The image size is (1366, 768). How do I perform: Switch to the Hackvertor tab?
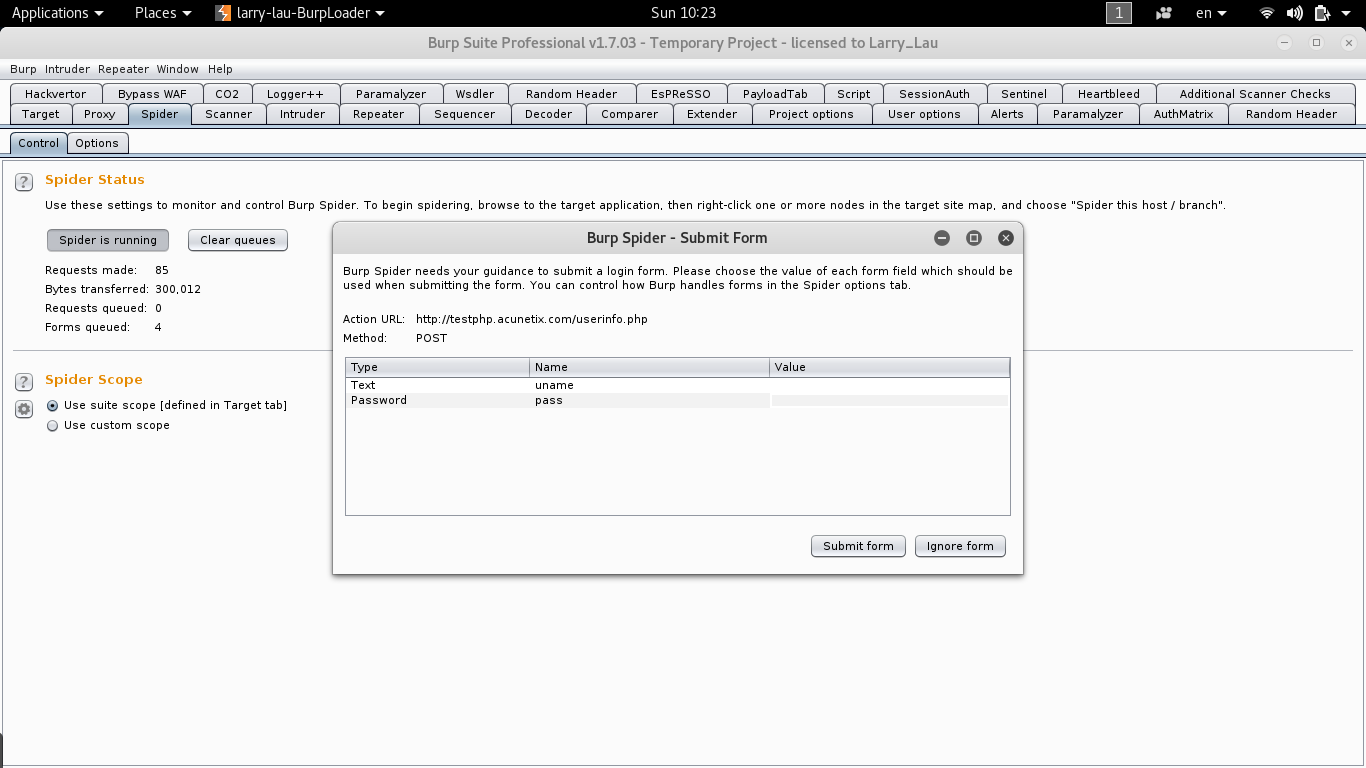(x=56, y=94)
